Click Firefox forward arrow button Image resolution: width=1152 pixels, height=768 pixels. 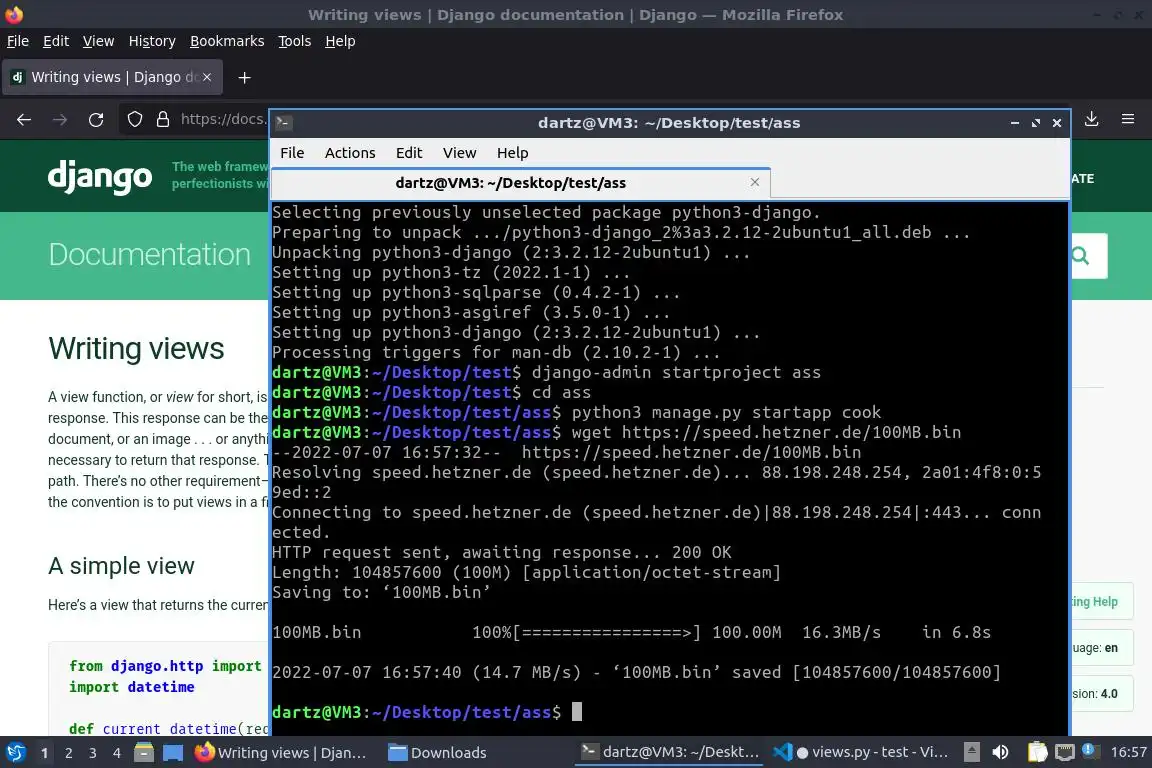coord(60,120)
